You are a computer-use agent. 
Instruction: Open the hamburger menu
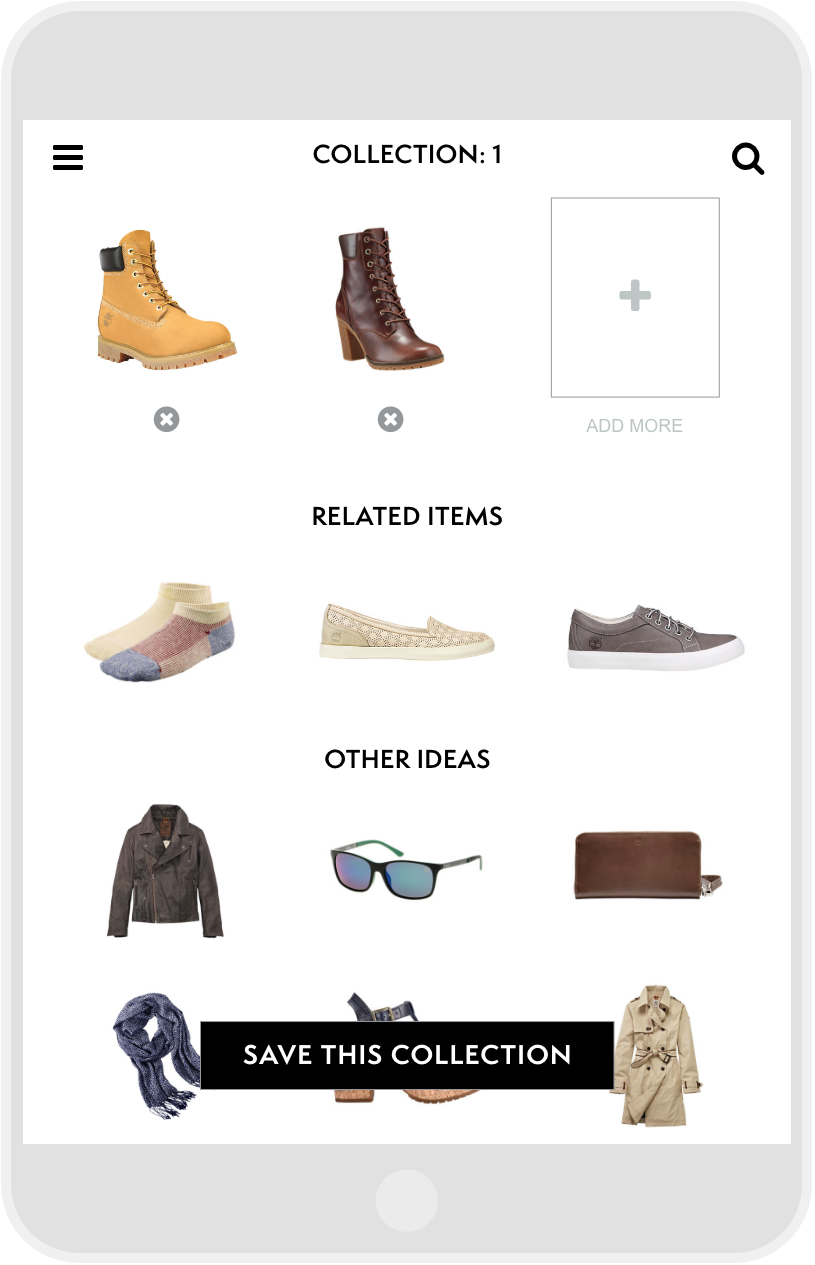[x=68, y=157]
